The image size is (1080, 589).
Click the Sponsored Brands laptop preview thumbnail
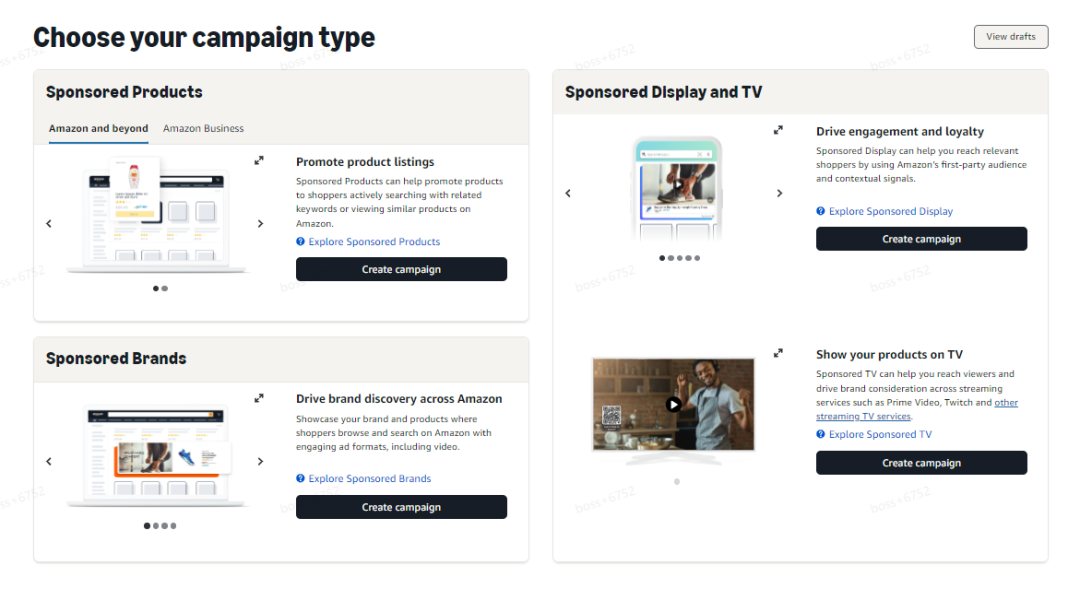tap(155, 456)
